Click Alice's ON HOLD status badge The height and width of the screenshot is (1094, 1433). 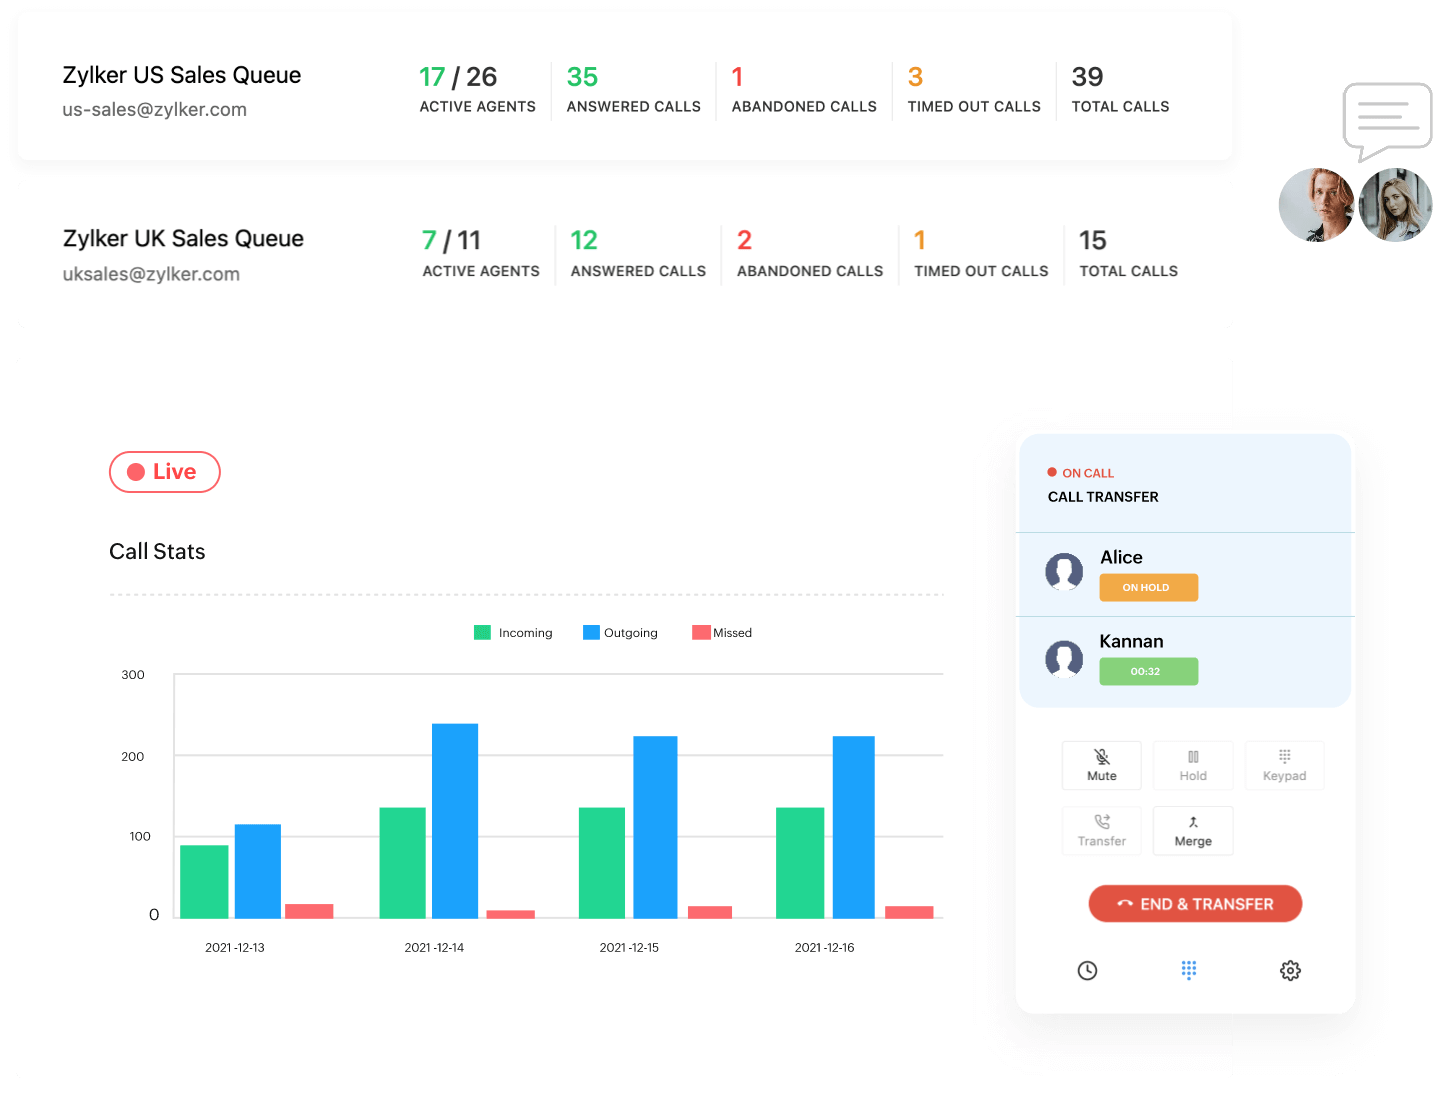(x=1148, y=588)
